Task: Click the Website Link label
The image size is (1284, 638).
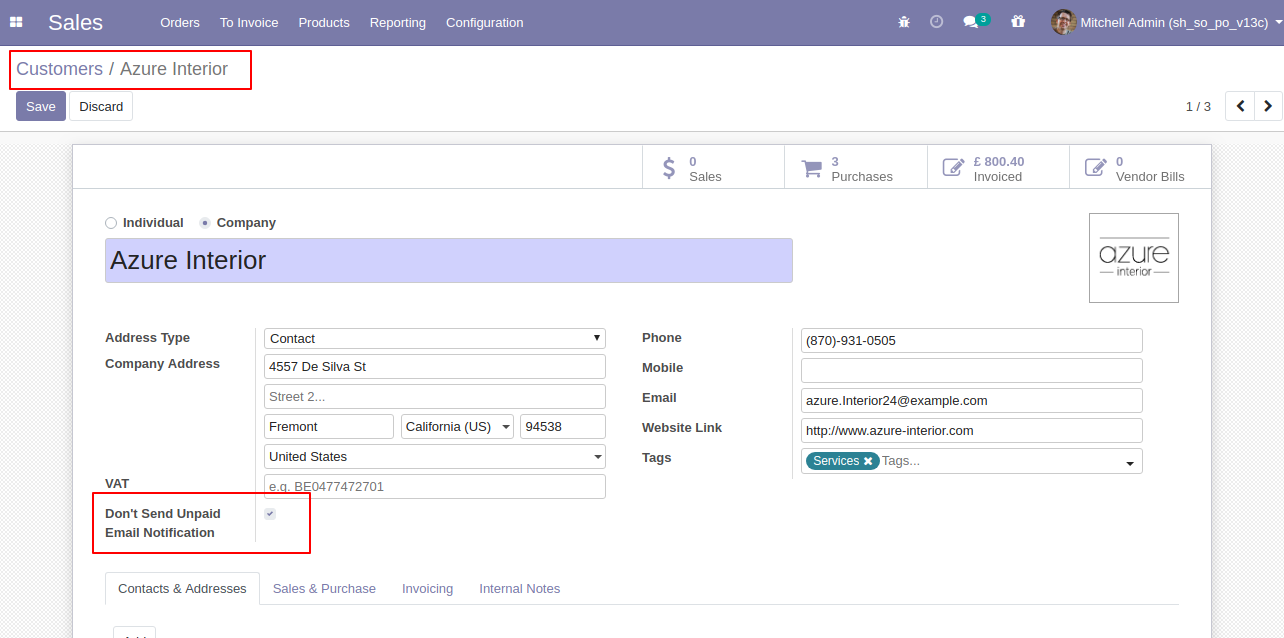Action: pyautogui.click(x=682, y=428)
